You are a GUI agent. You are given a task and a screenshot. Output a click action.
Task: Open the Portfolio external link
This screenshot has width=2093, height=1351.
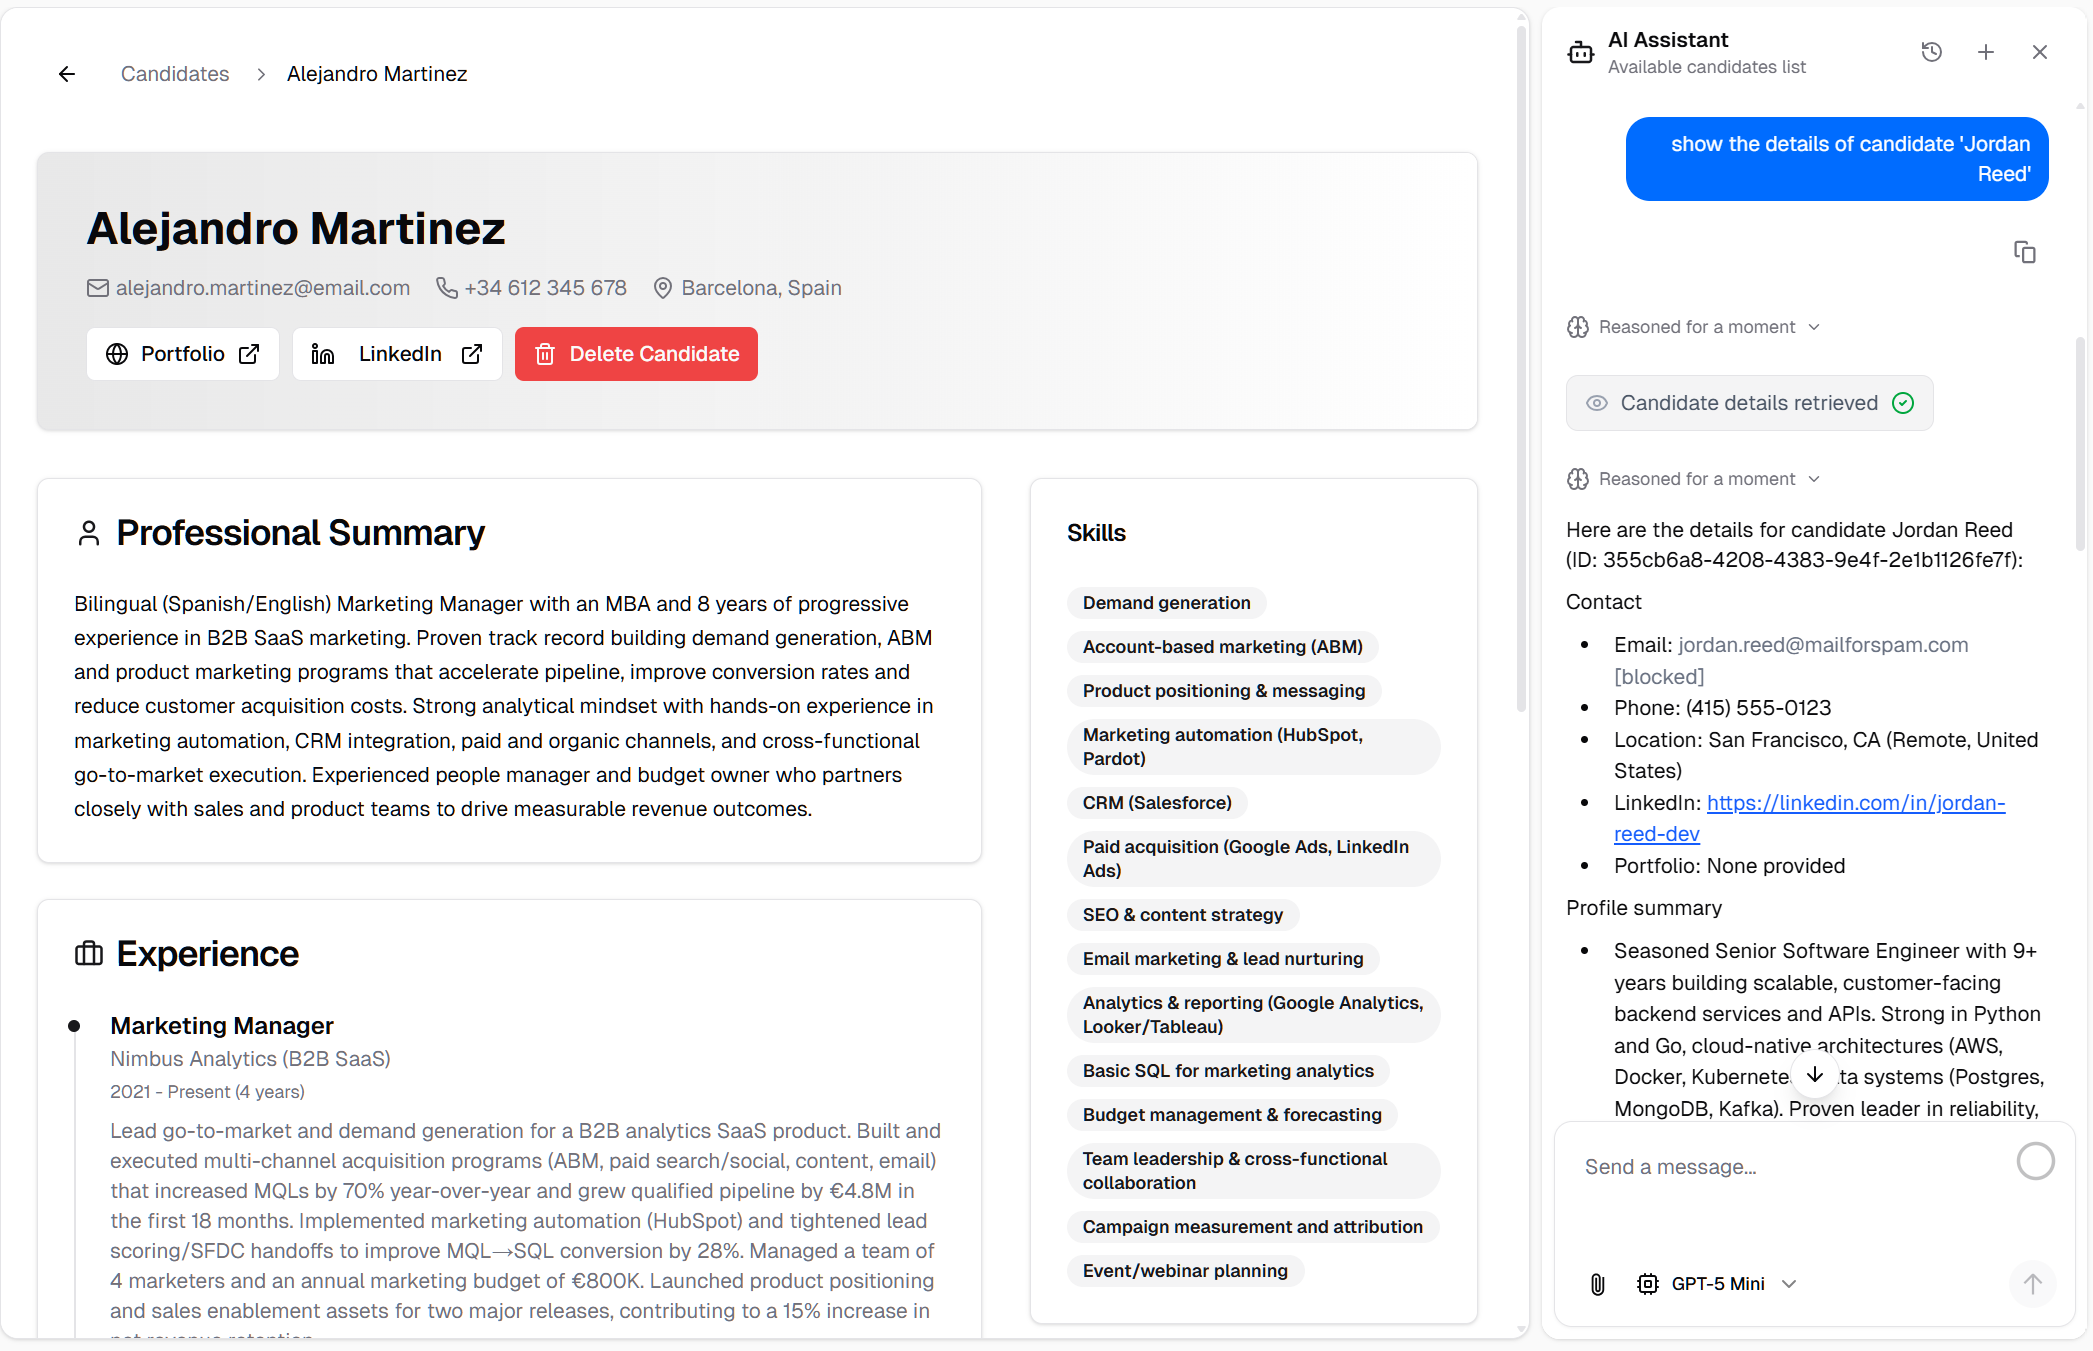point(183,354)
